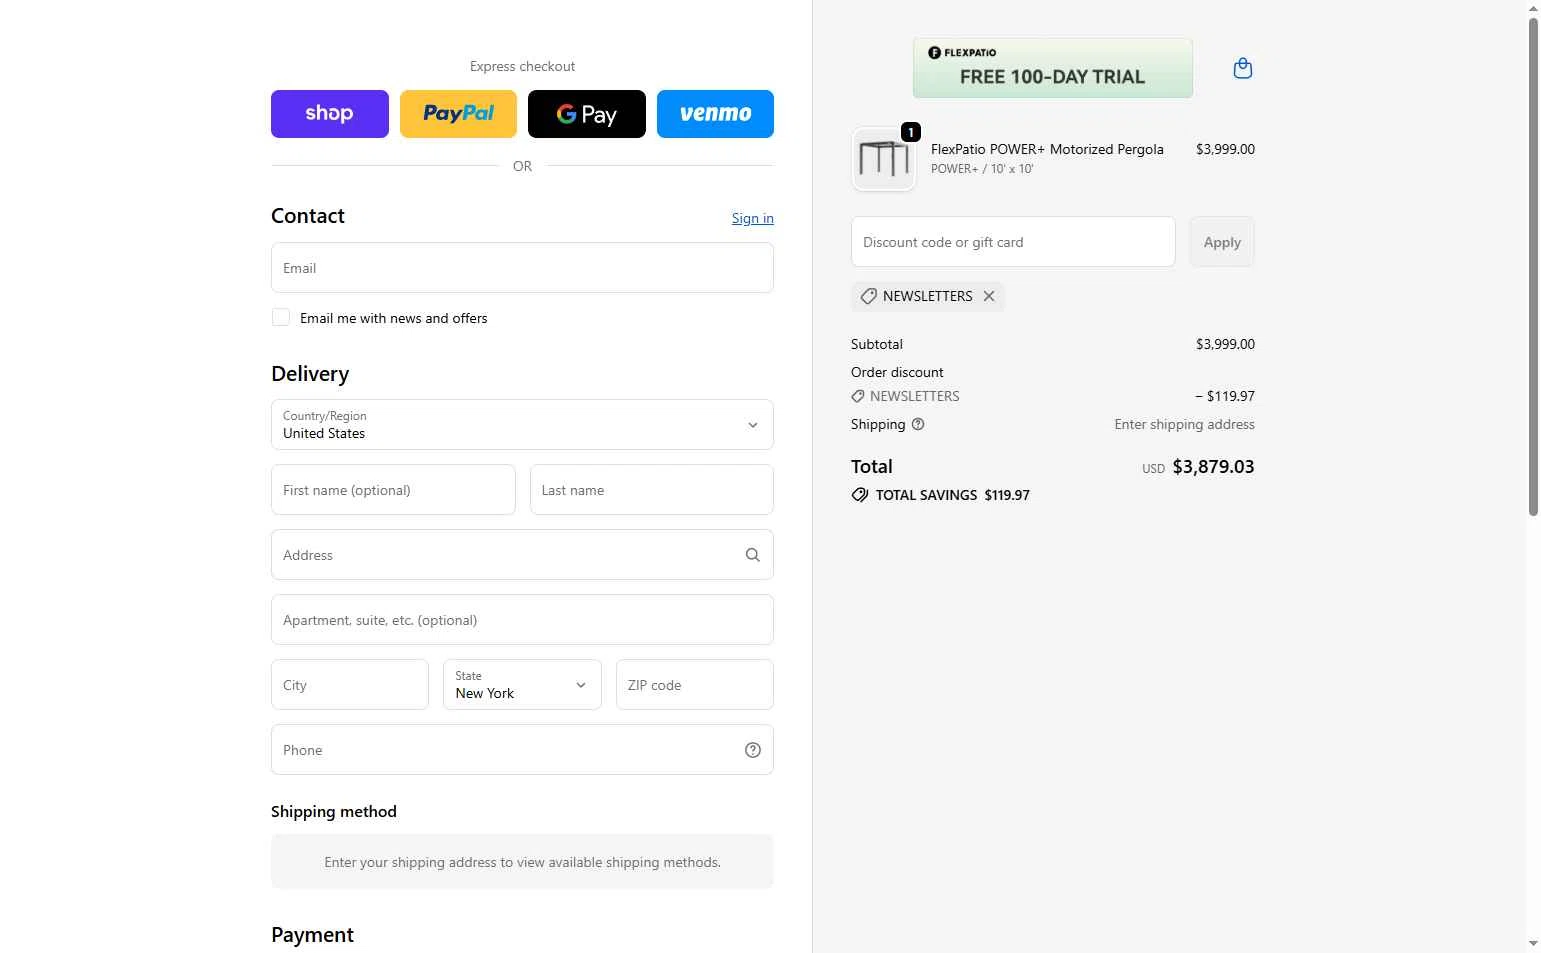Screen dimensions: 1541x953
Task: Click the Last name field
Action: [652, 490]
